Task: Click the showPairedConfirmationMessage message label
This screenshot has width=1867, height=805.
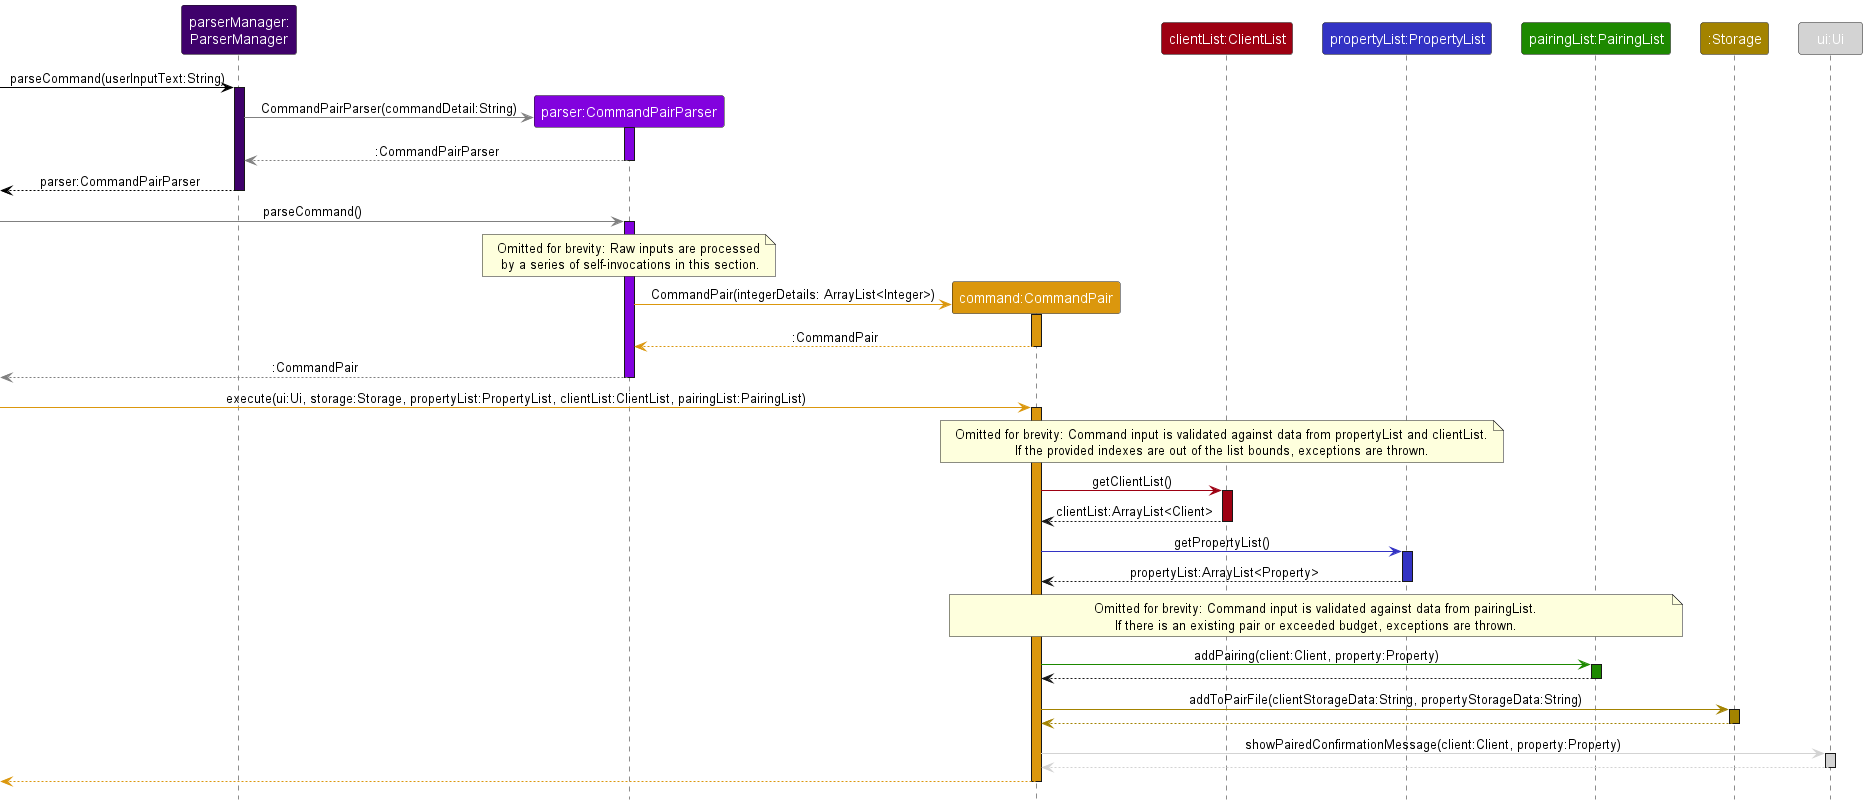Action: point(1433,744)
